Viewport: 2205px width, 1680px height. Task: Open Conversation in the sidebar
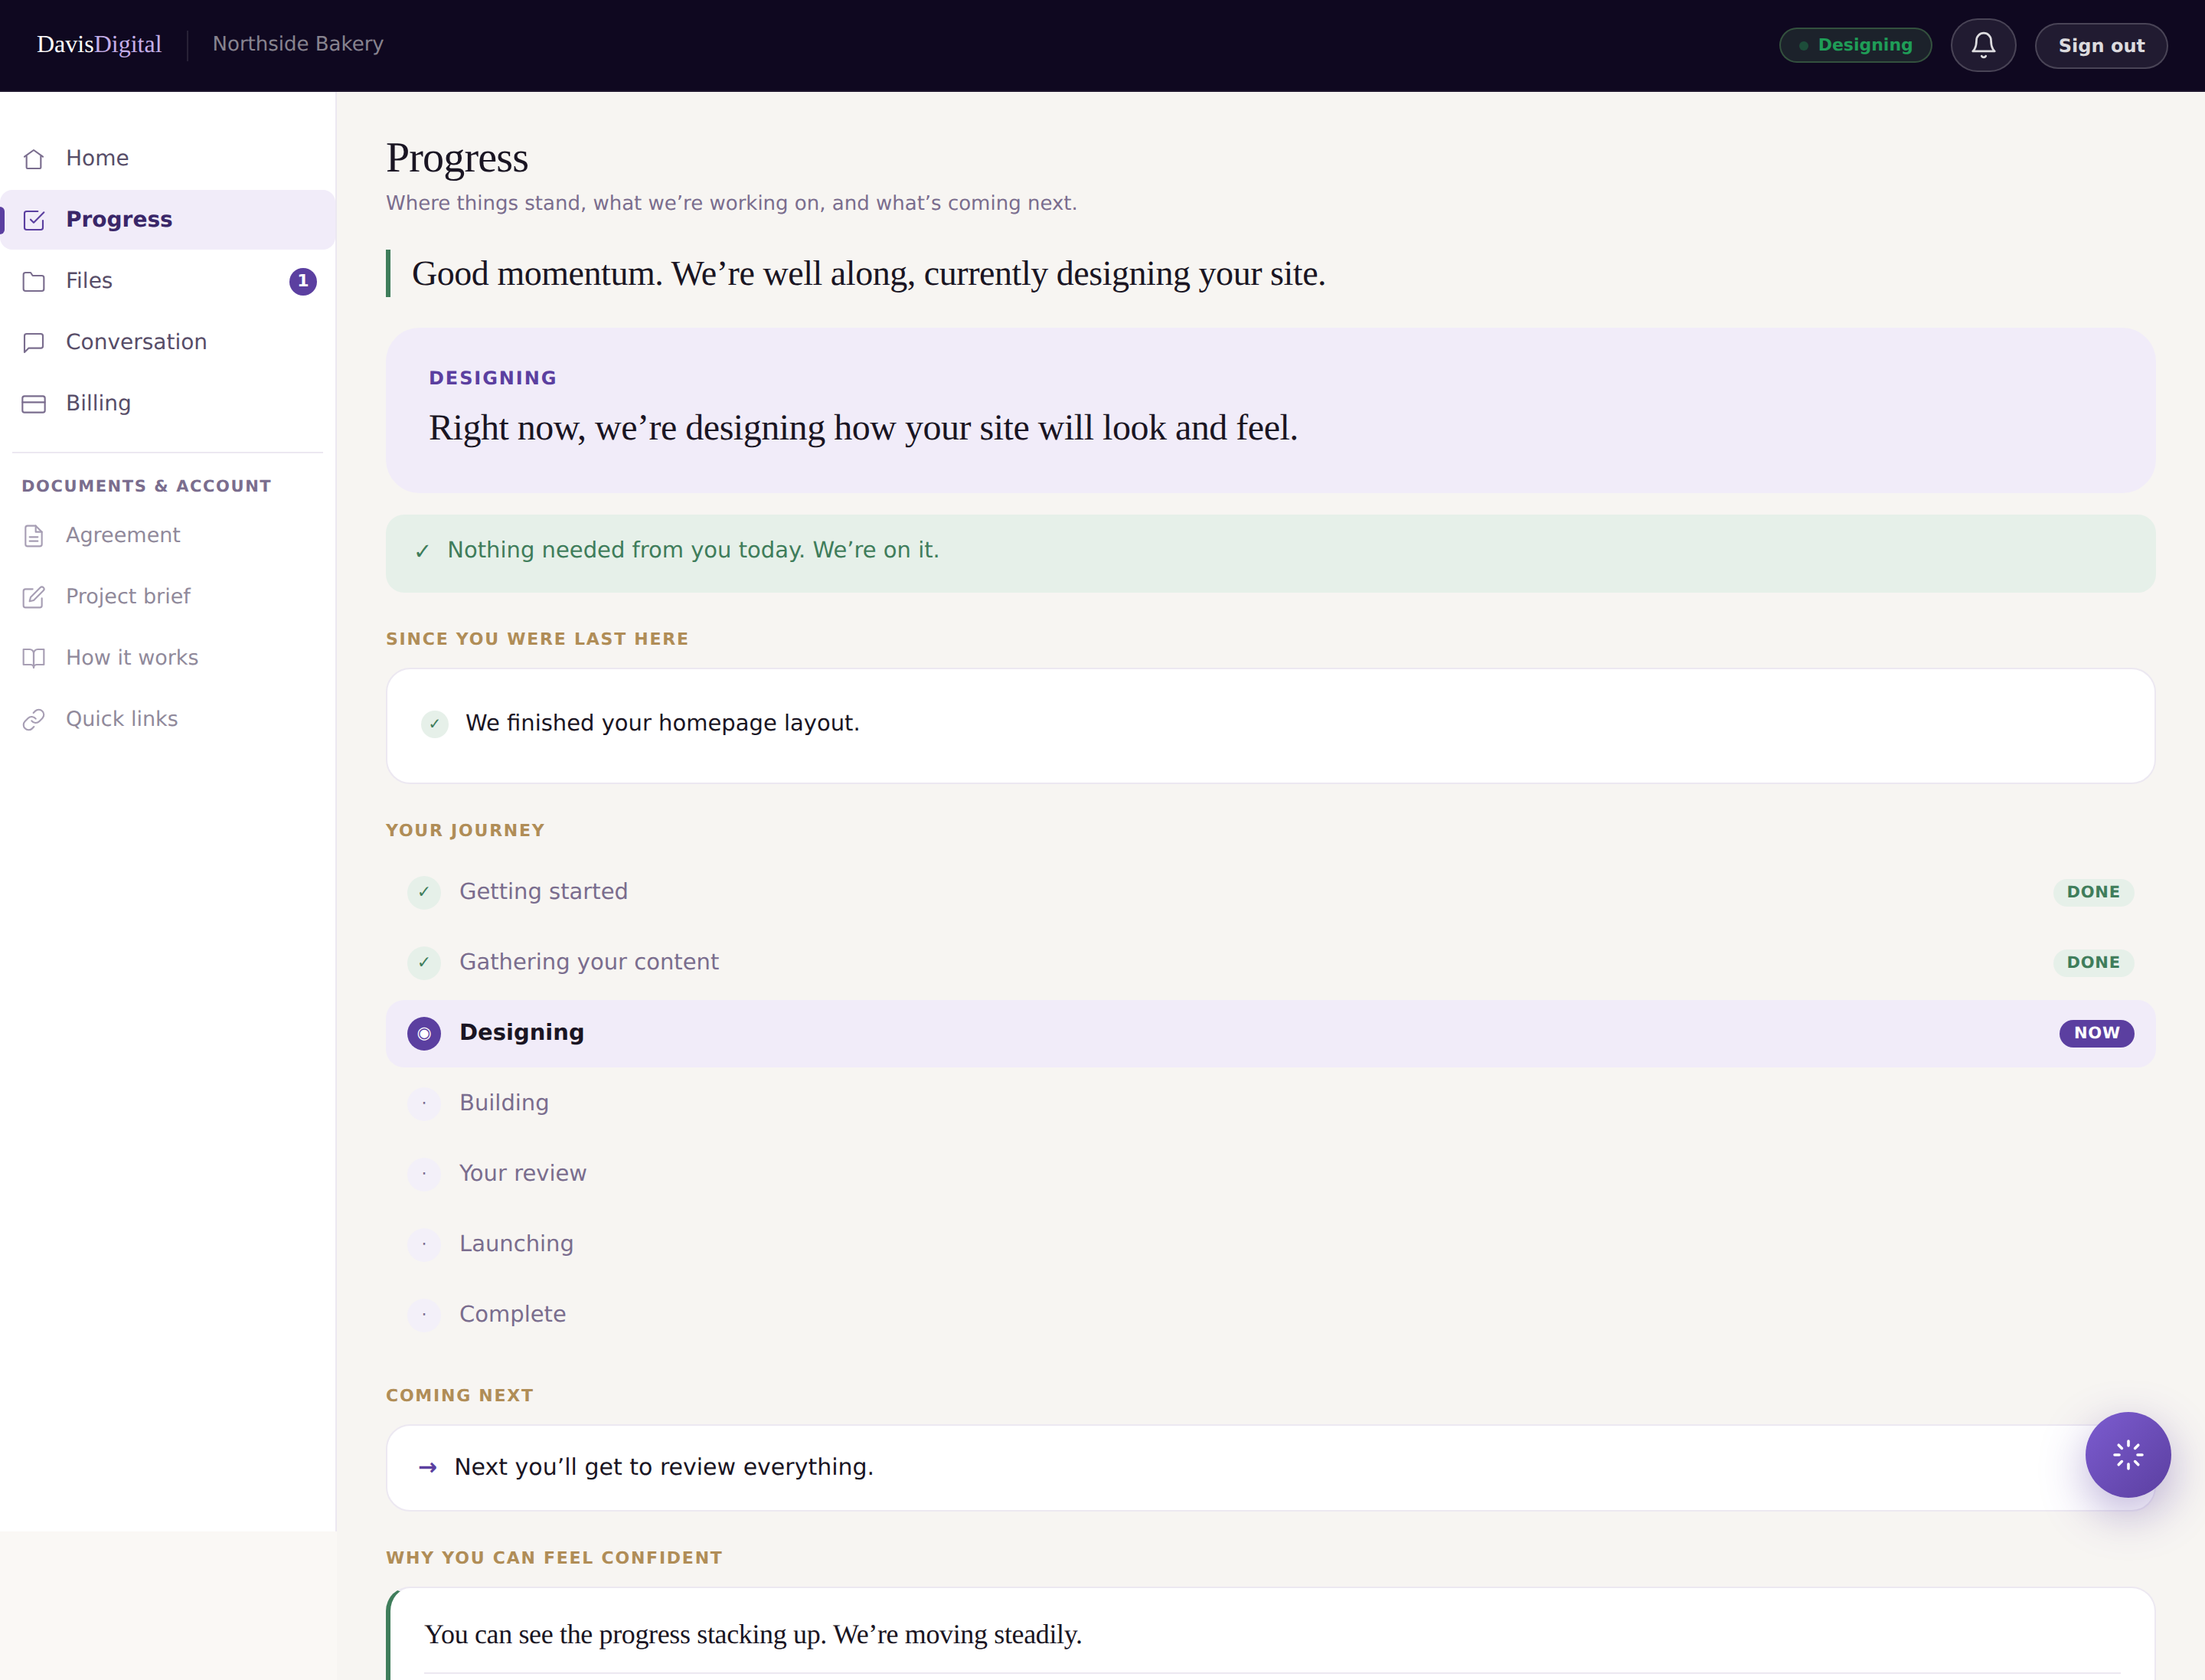coord(168,342)
